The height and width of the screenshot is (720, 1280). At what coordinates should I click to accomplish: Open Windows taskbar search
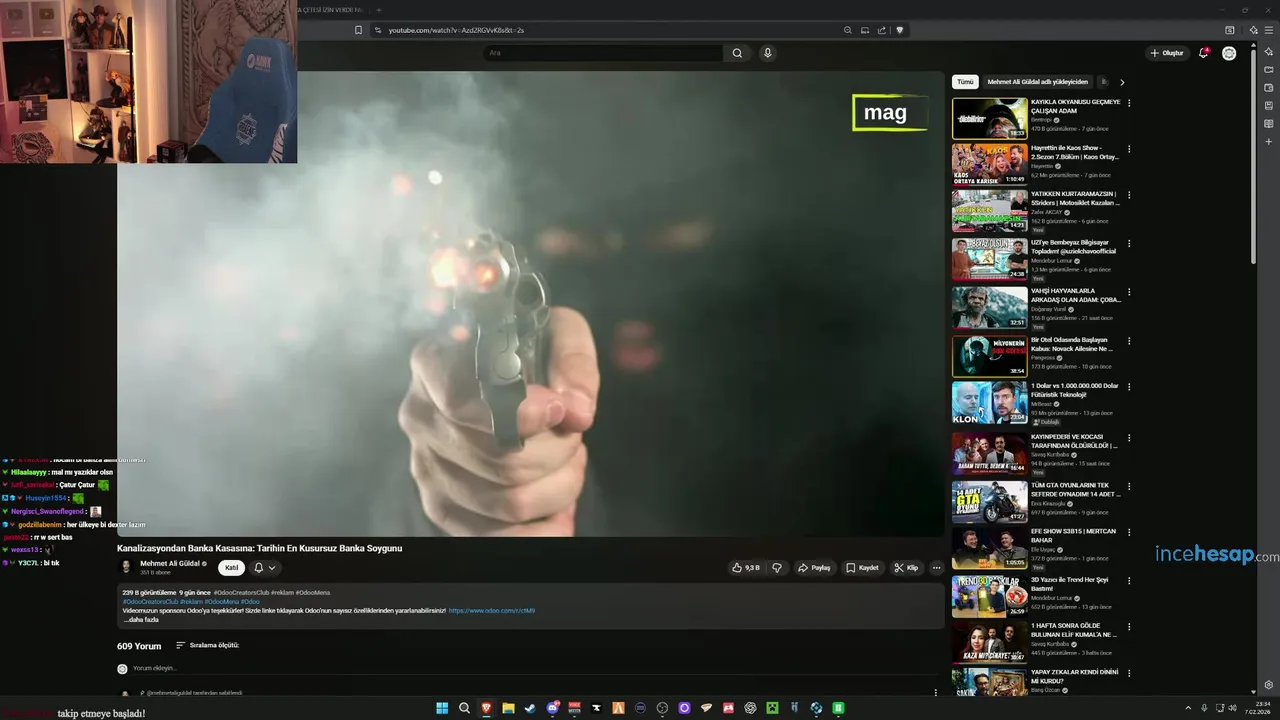point(464,708)
